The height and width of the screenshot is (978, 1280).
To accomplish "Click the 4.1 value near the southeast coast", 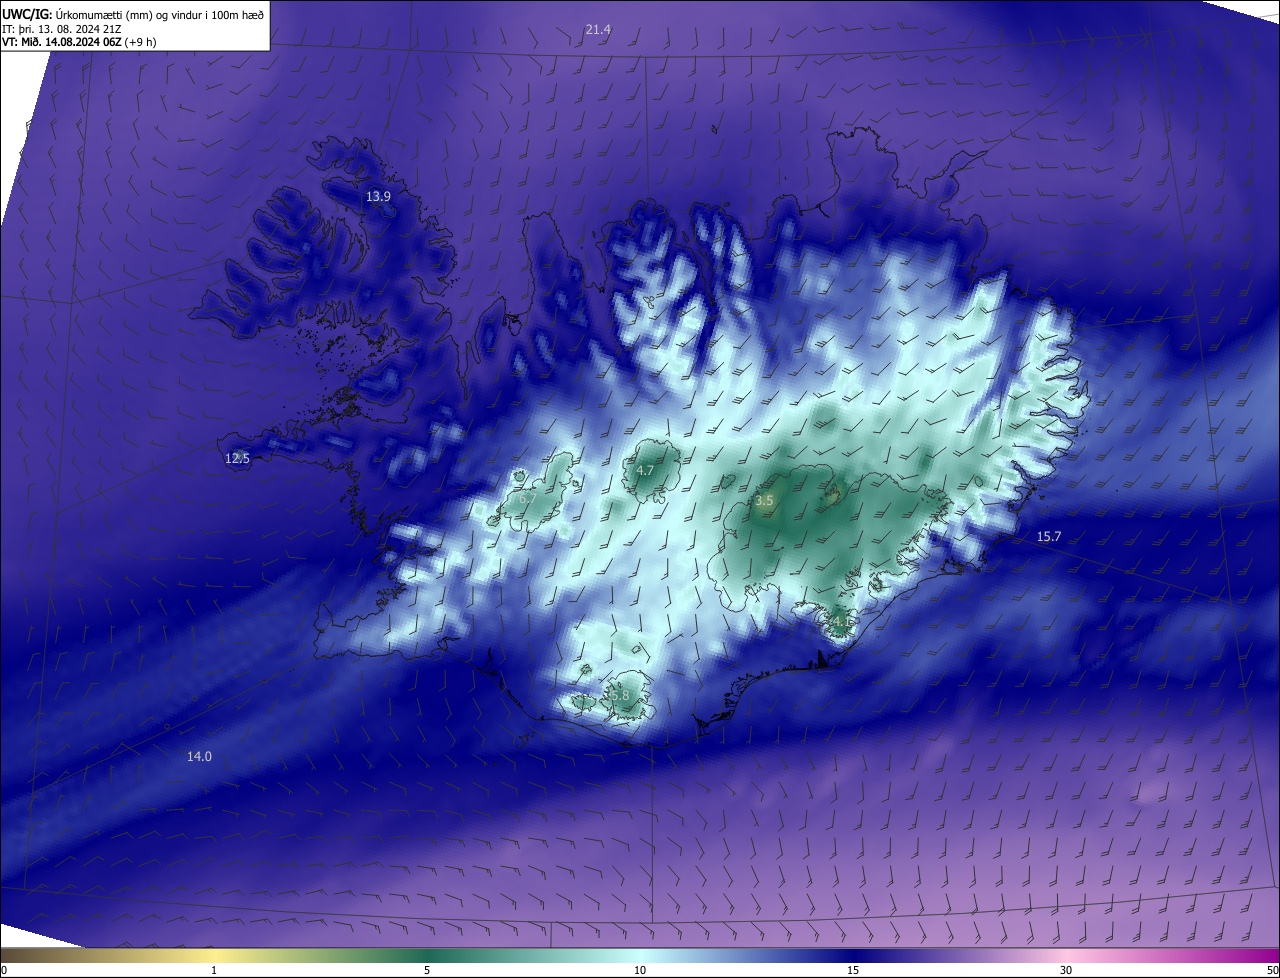I will [x=842, y=621].
